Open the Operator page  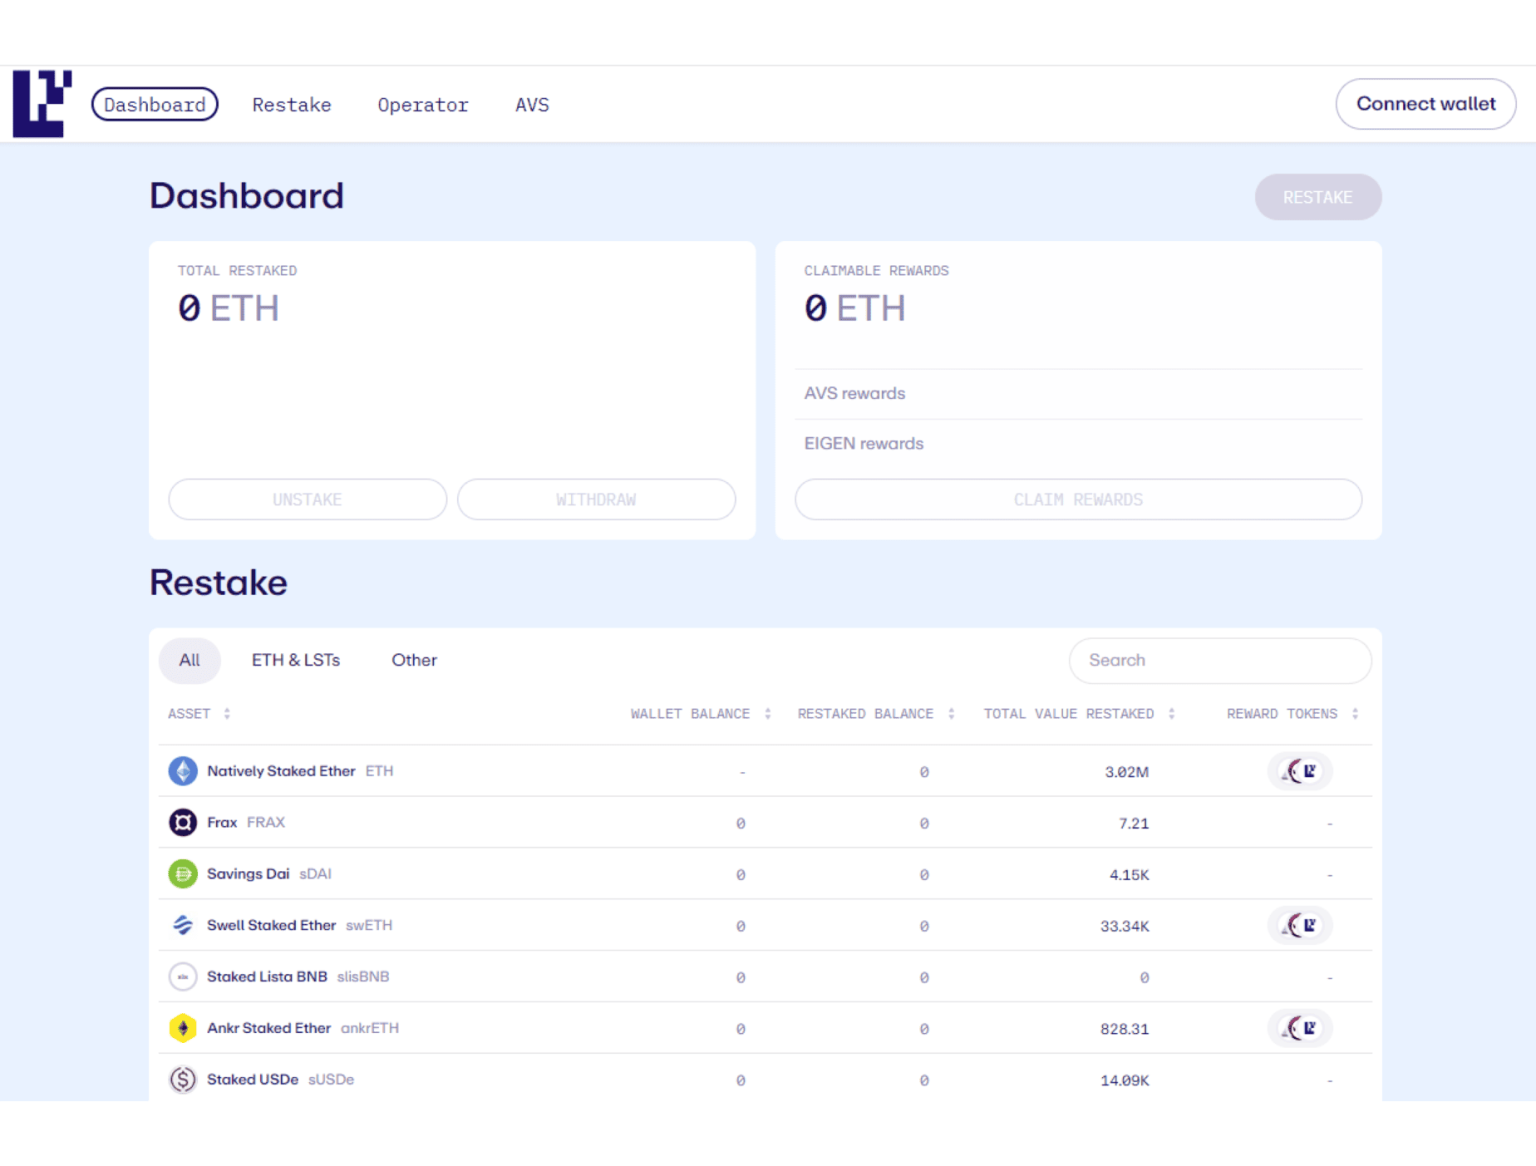tap(423, 104)
